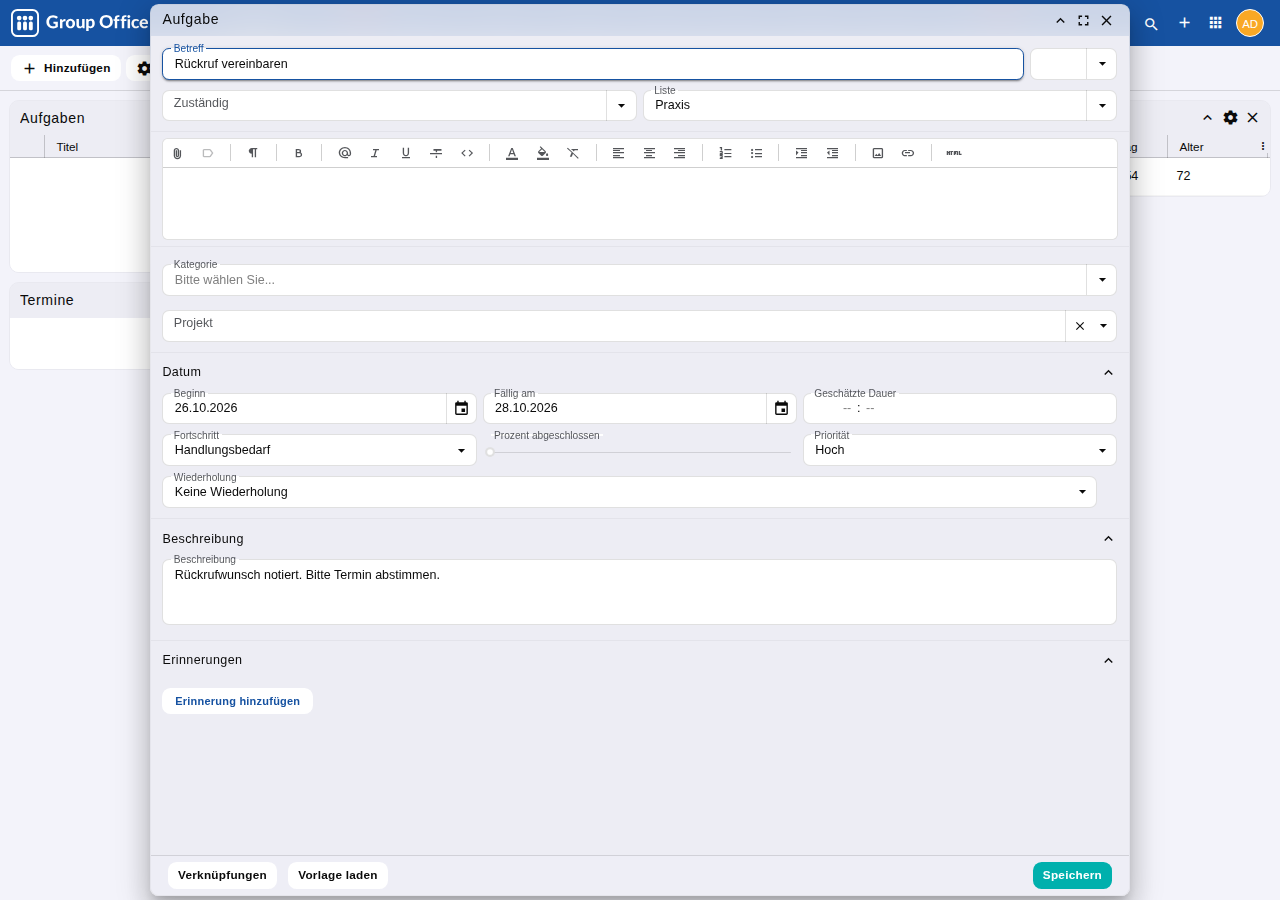Insert a numbered list
Viewport: 1280px width, 900px height.
(x=726, y=153)
